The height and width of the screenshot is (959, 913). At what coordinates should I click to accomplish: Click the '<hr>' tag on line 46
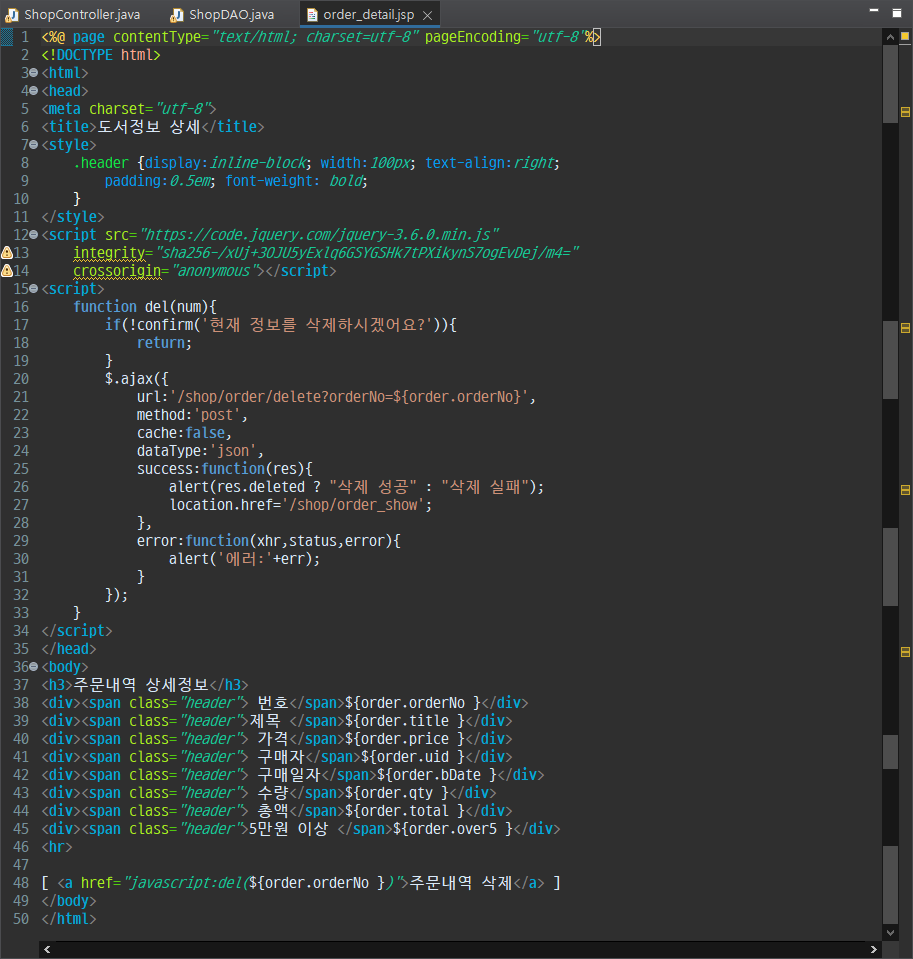(x=57, y=846)
